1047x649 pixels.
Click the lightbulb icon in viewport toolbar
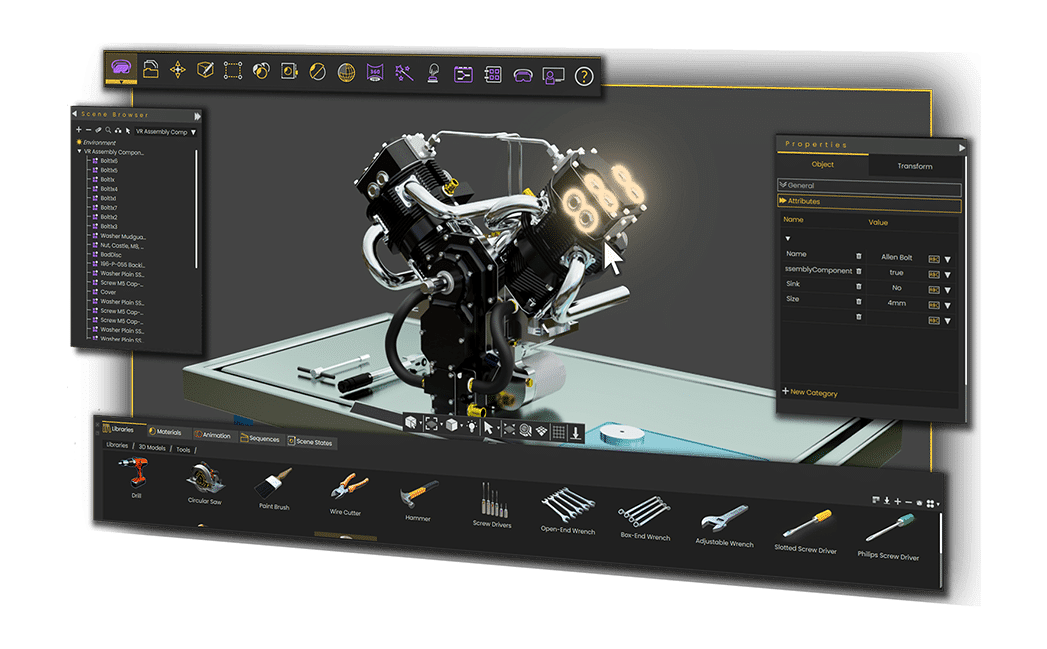pos(470,426)
